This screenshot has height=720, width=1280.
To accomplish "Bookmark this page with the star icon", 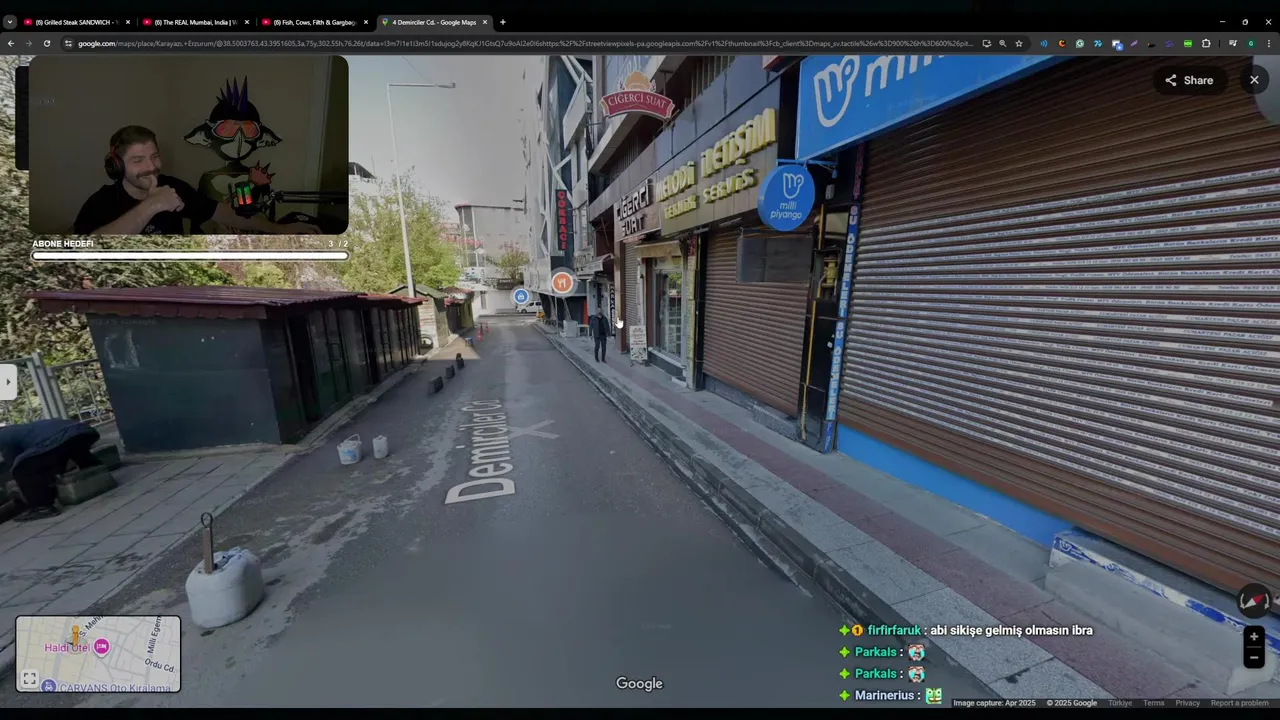I will pyautogui.click(x=1019, y=43).
